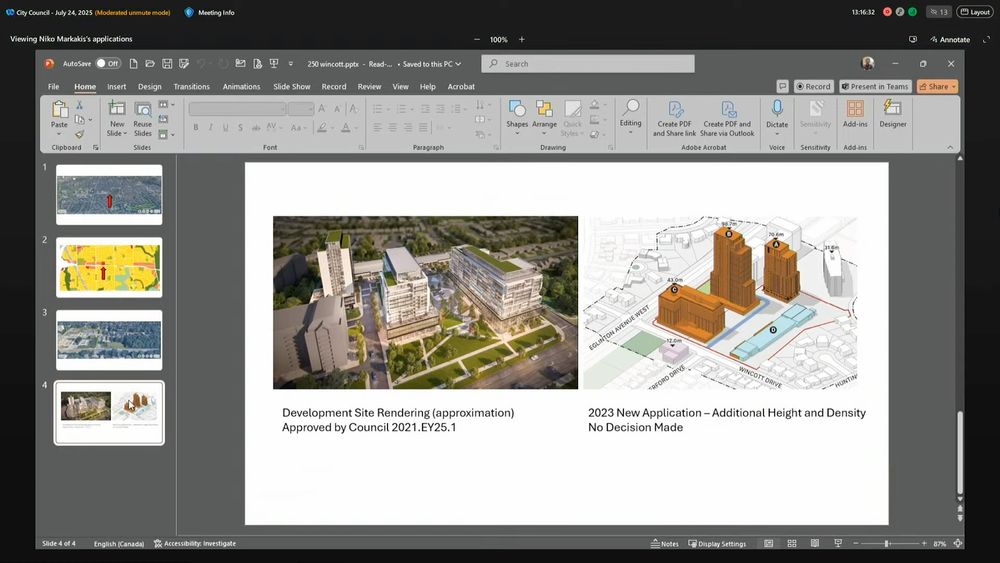
Task: Click the PowerPoint Search box
Action: tap(587, 64)
